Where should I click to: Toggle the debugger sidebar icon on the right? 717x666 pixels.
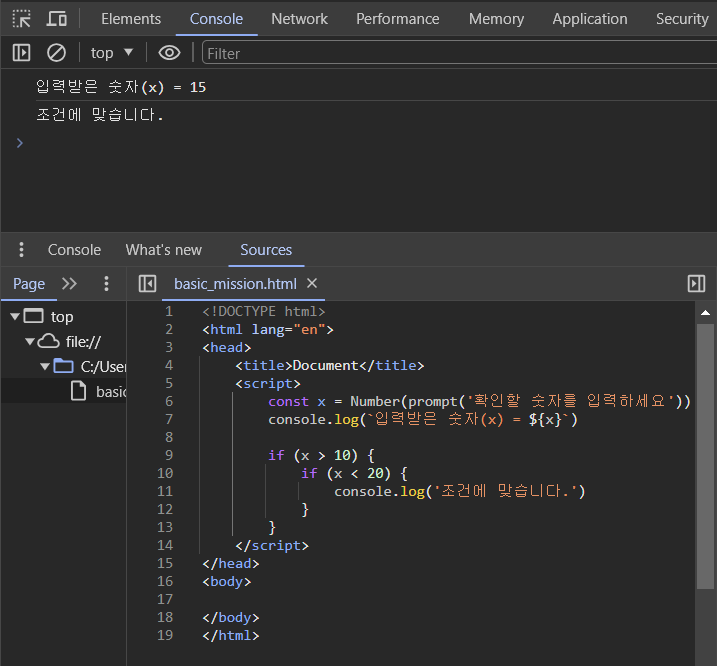click(696, 284)
